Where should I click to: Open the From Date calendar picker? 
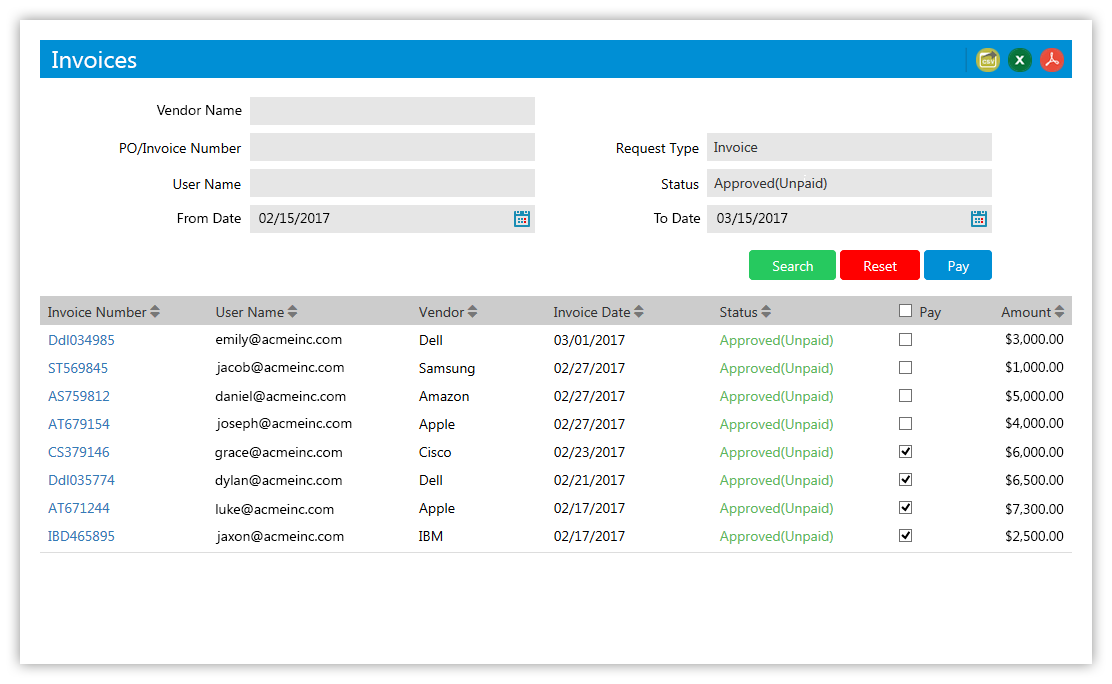pos(521,219)
